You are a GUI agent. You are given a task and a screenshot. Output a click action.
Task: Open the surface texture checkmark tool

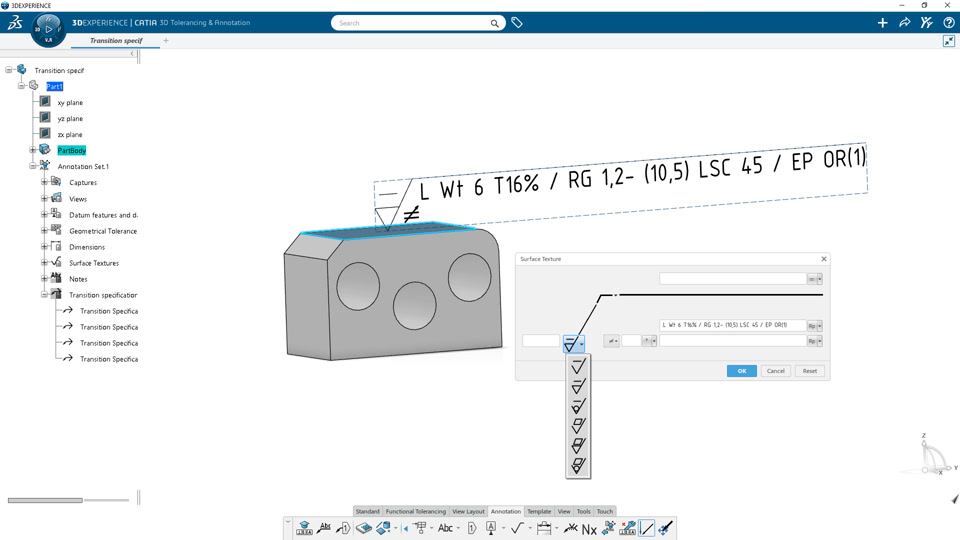517,528
